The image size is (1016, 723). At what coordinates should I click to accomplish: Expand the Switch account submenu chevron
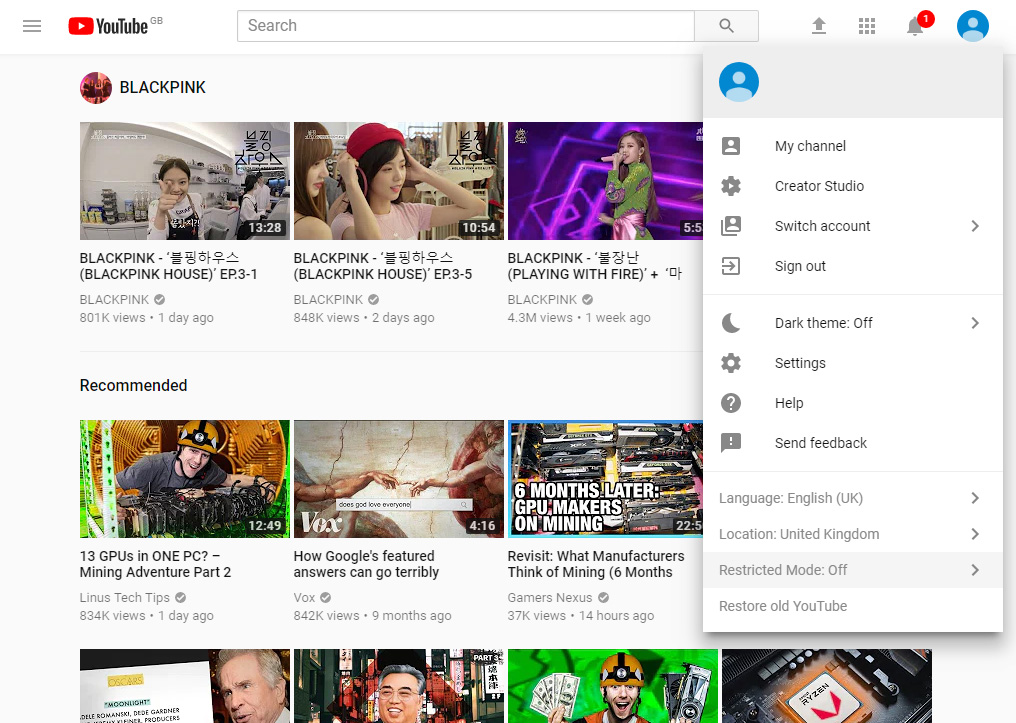[x=975, y=226]
